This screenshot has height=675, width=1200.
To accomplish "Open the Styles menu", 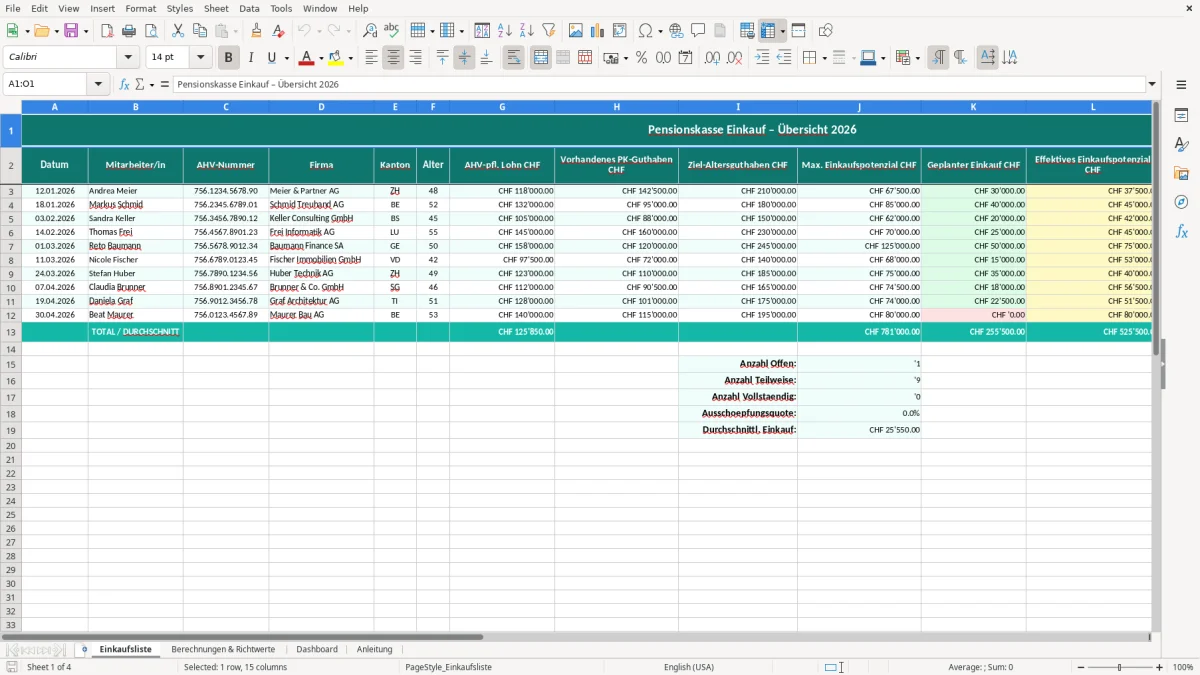I will tap(180, 8).
